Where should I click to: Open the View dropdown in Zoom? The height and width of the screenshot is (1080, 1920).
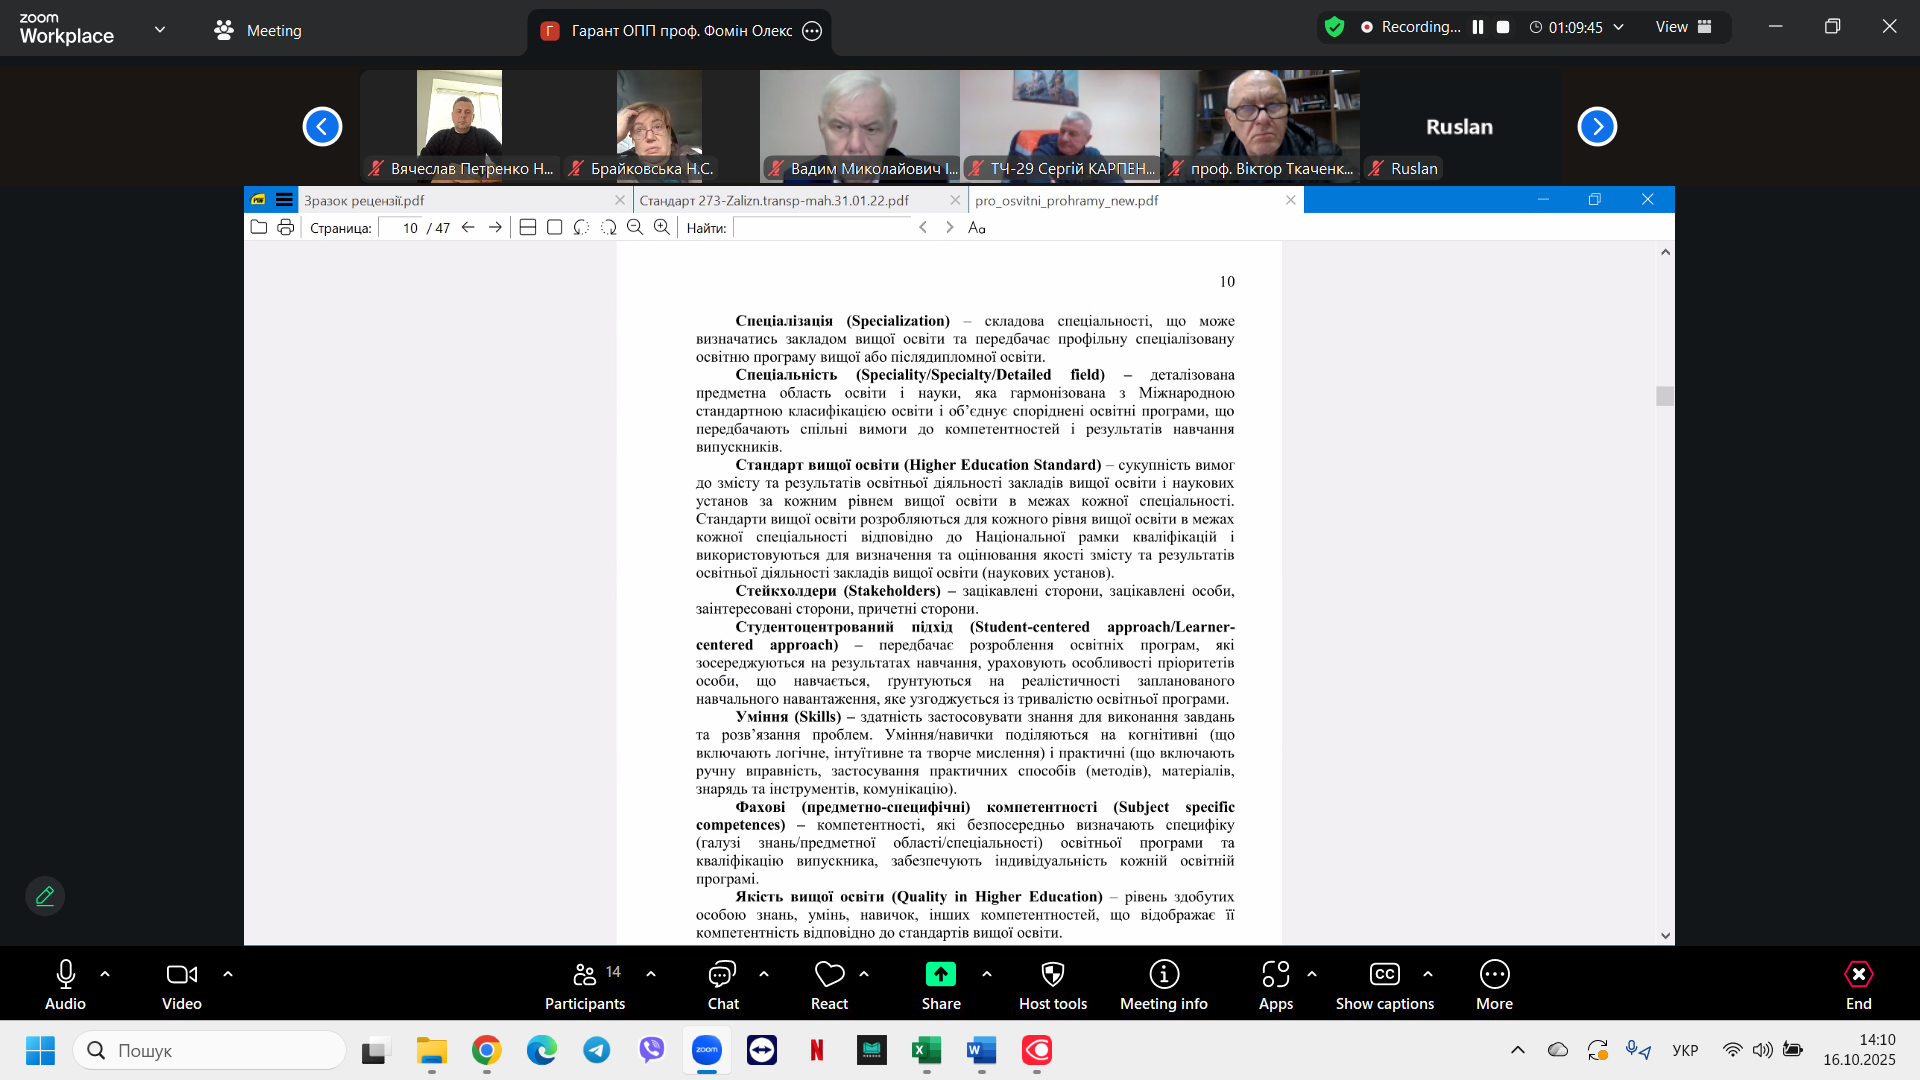[x=1683, y=27]
